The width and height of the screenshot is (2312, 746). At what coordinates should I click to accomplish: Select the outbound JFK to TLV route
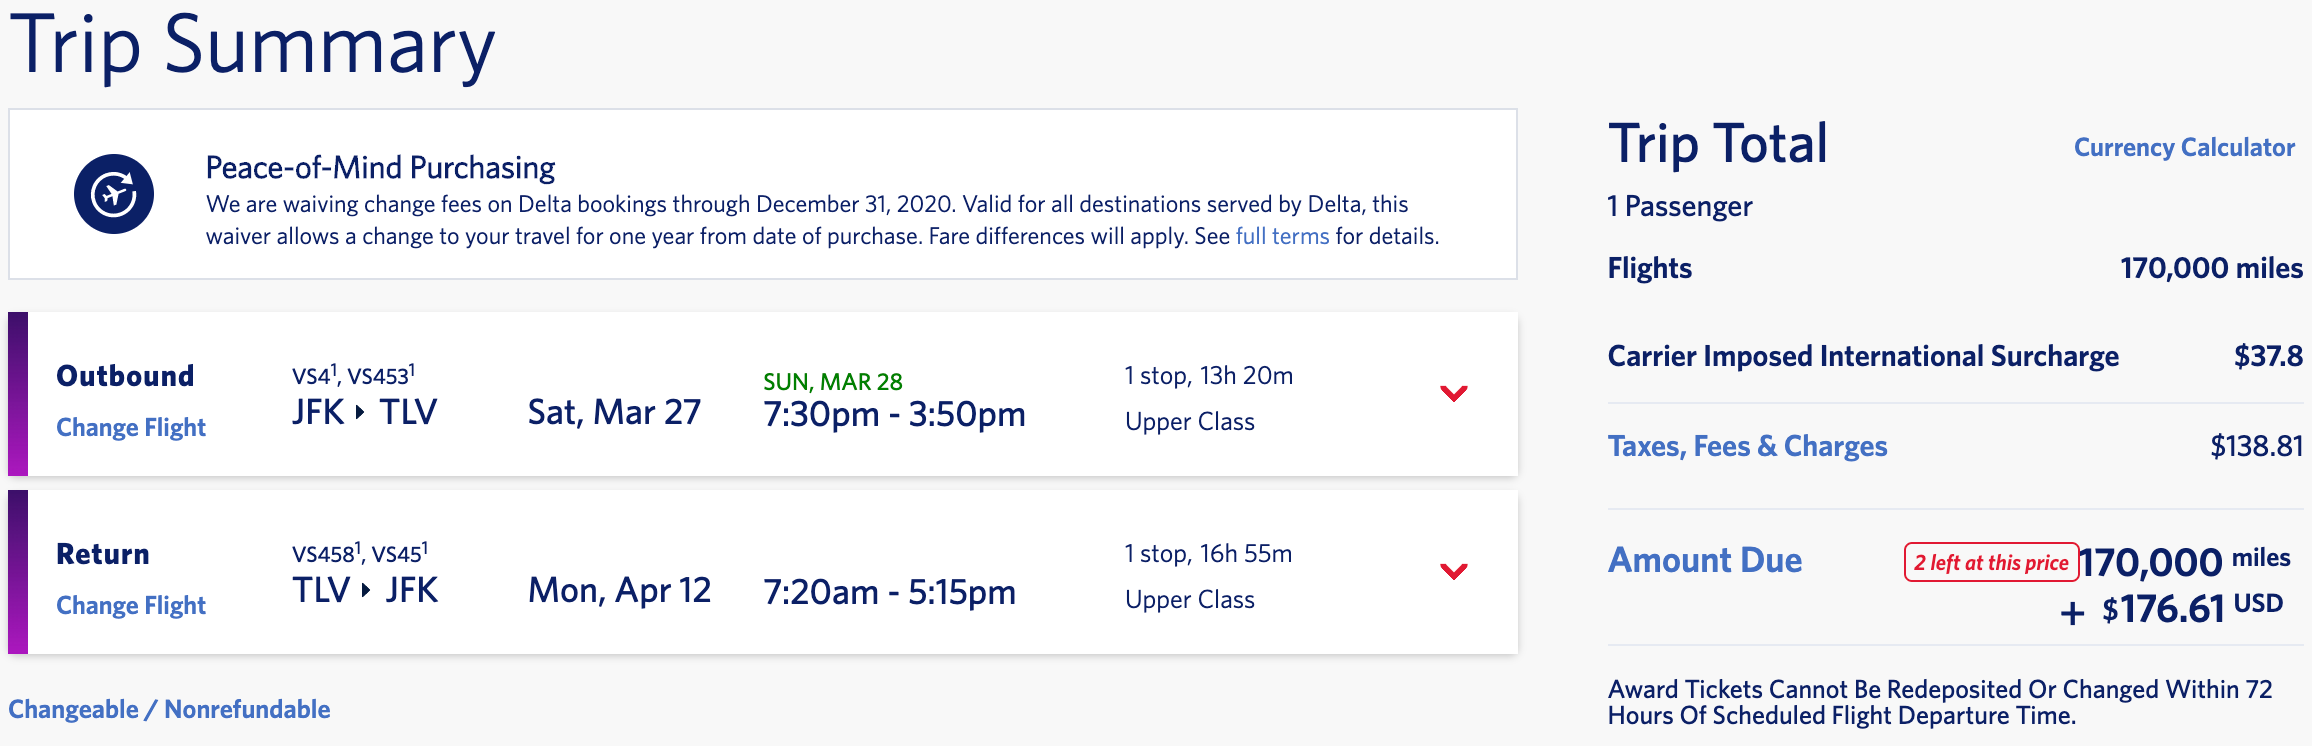(364, 412)
